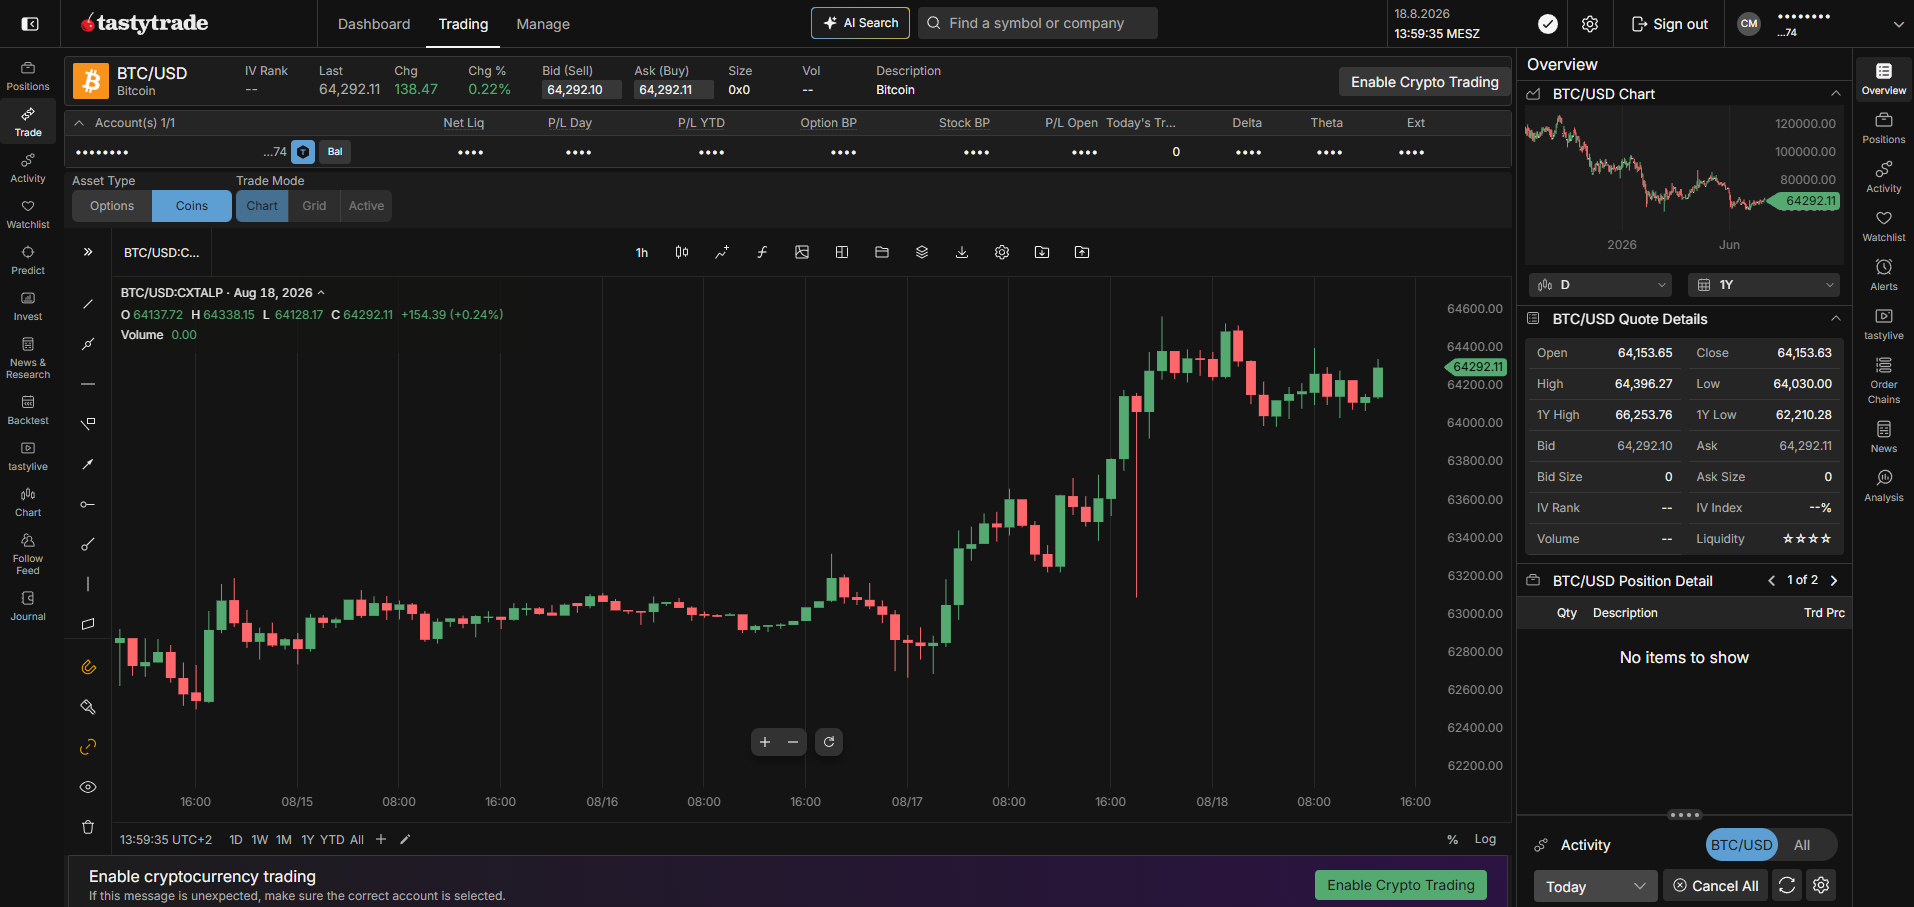1914x907 pixels.
Task: Toggle percent scale on chart
Action: 1452,839
